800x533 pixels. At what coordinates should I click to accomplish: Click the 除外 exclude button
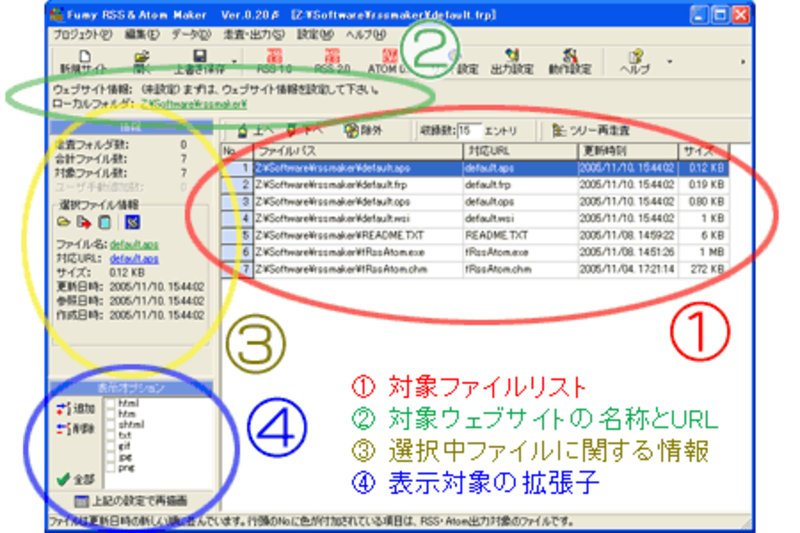(x=363, y=131)
